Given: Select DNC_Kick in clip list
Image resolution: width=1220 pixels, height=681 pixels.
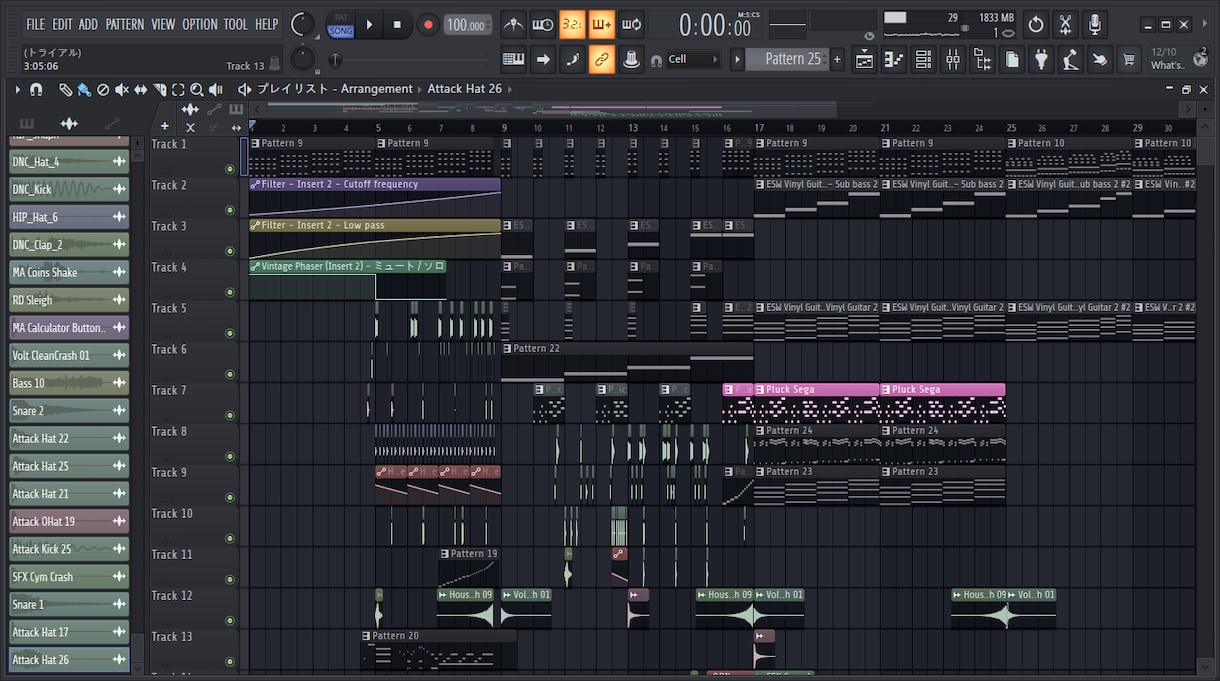Looking at the screenshot, I should coord(69,189).
